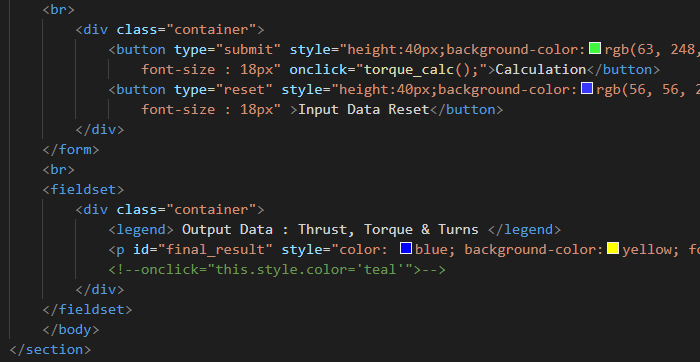Click the "final_result" id value
700x362 pixels.
coord(215,250)
